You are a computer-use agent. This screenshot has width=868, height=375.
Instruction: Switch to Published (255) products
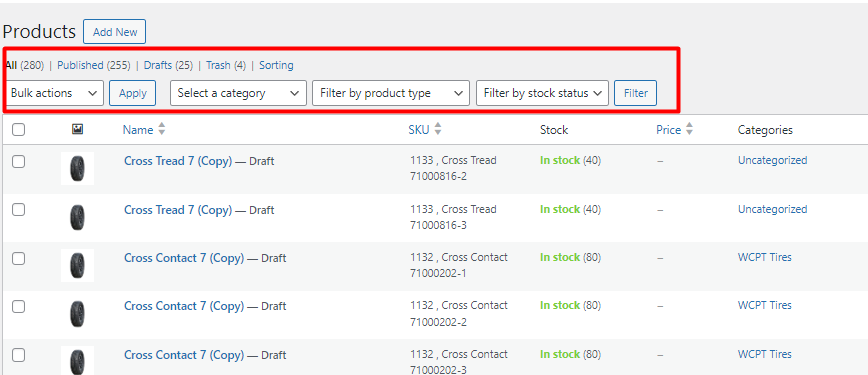(x=94, y=65)
